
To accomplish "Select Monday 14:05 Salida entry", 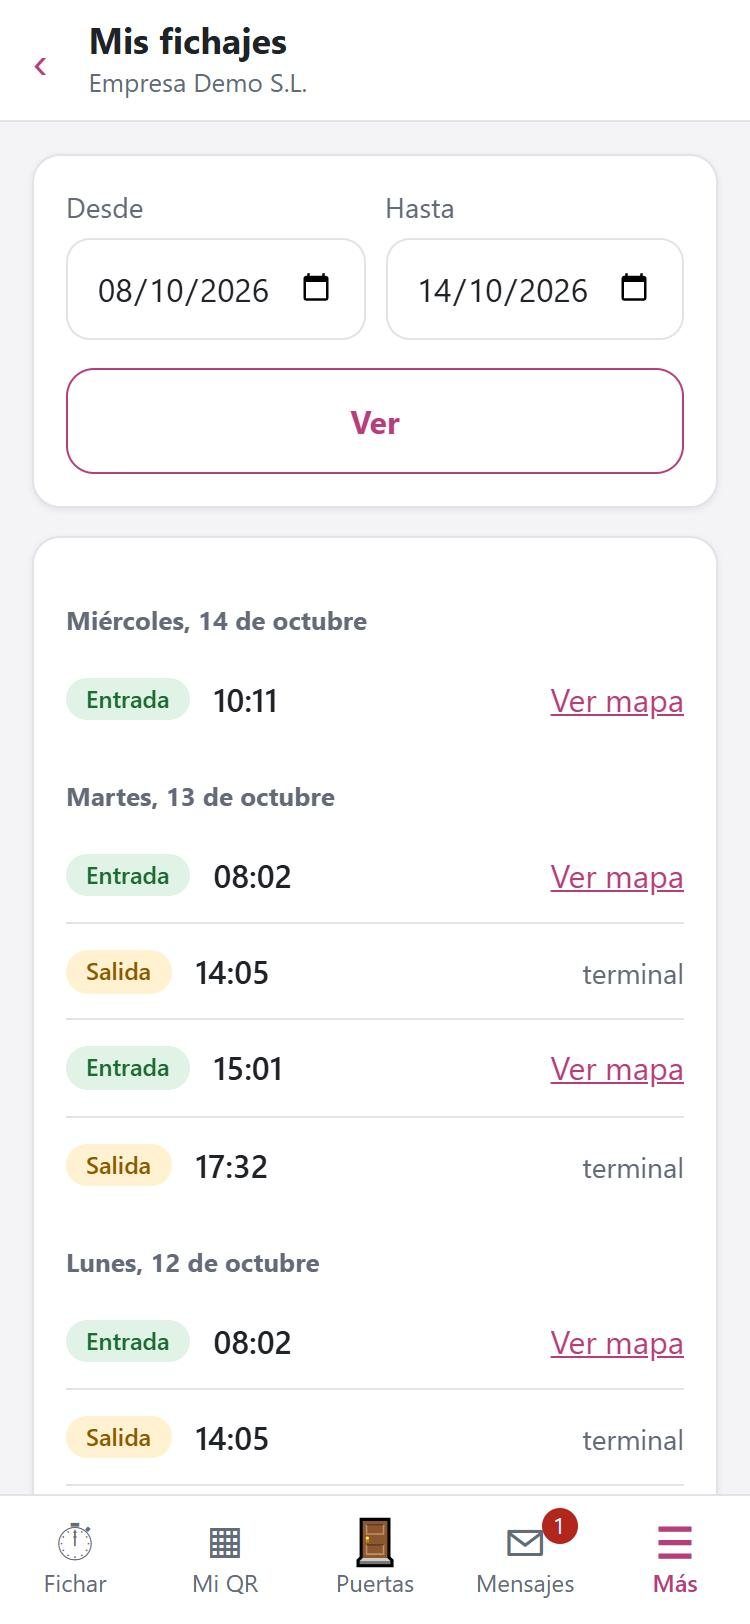I will pos(375,1438).
